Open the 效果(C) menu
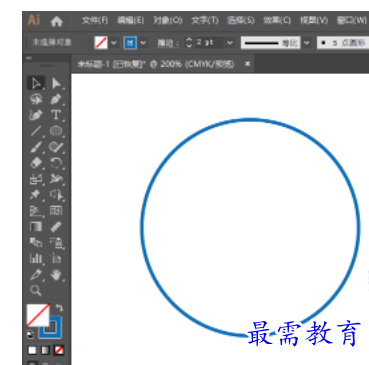This screenshot has height=365, width=369. 277,21
